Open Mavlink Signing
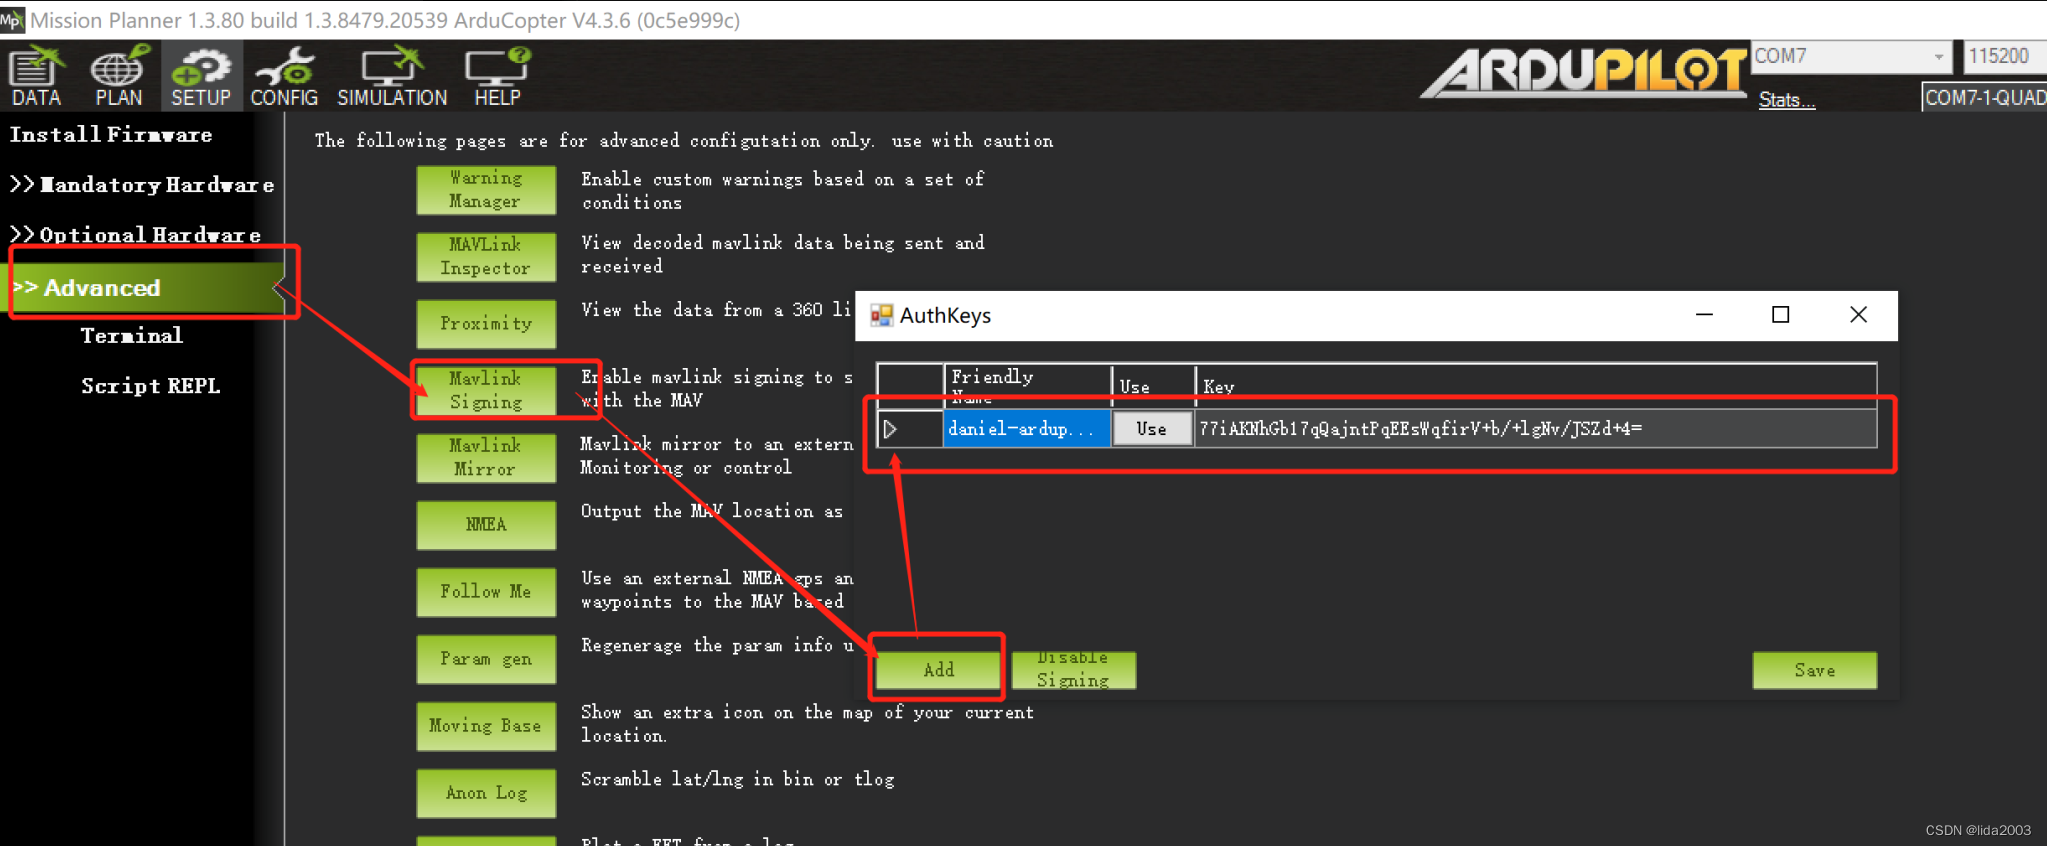This screenshot has height=846, width=2047. click(486, 390)
